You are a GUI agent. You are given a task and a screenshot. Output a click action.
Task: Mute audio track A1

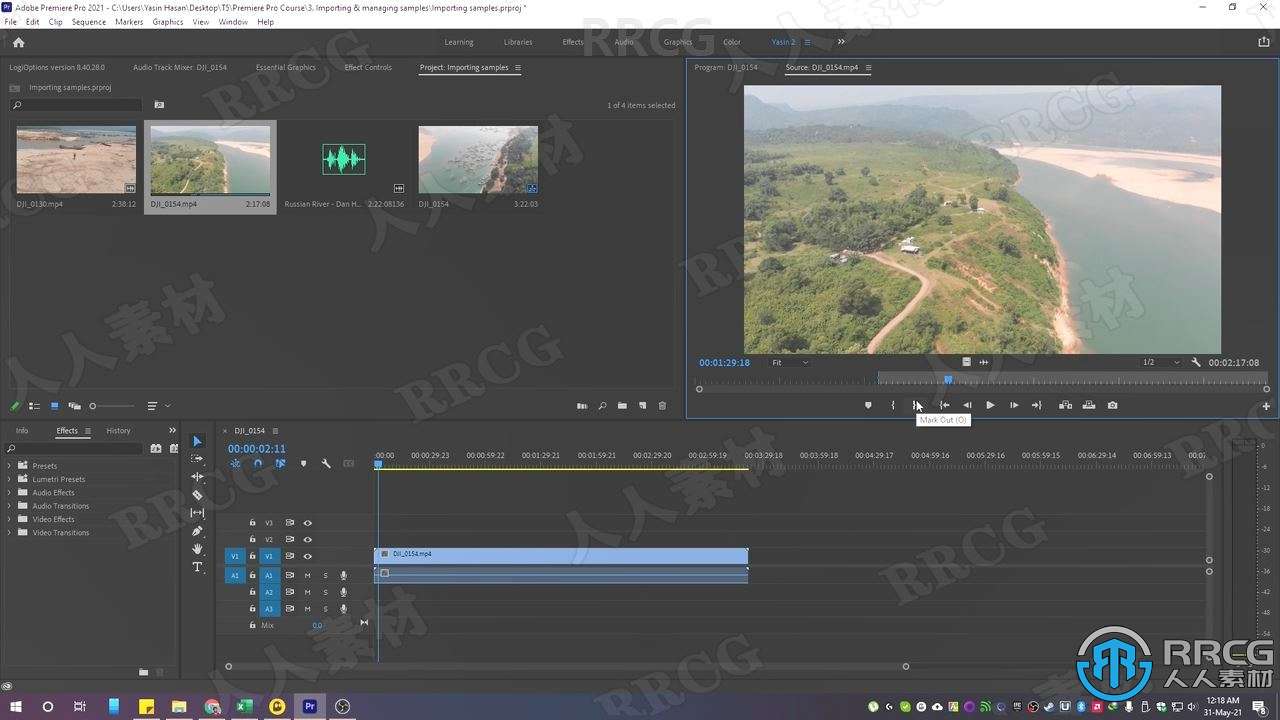[x=307, y=575]
